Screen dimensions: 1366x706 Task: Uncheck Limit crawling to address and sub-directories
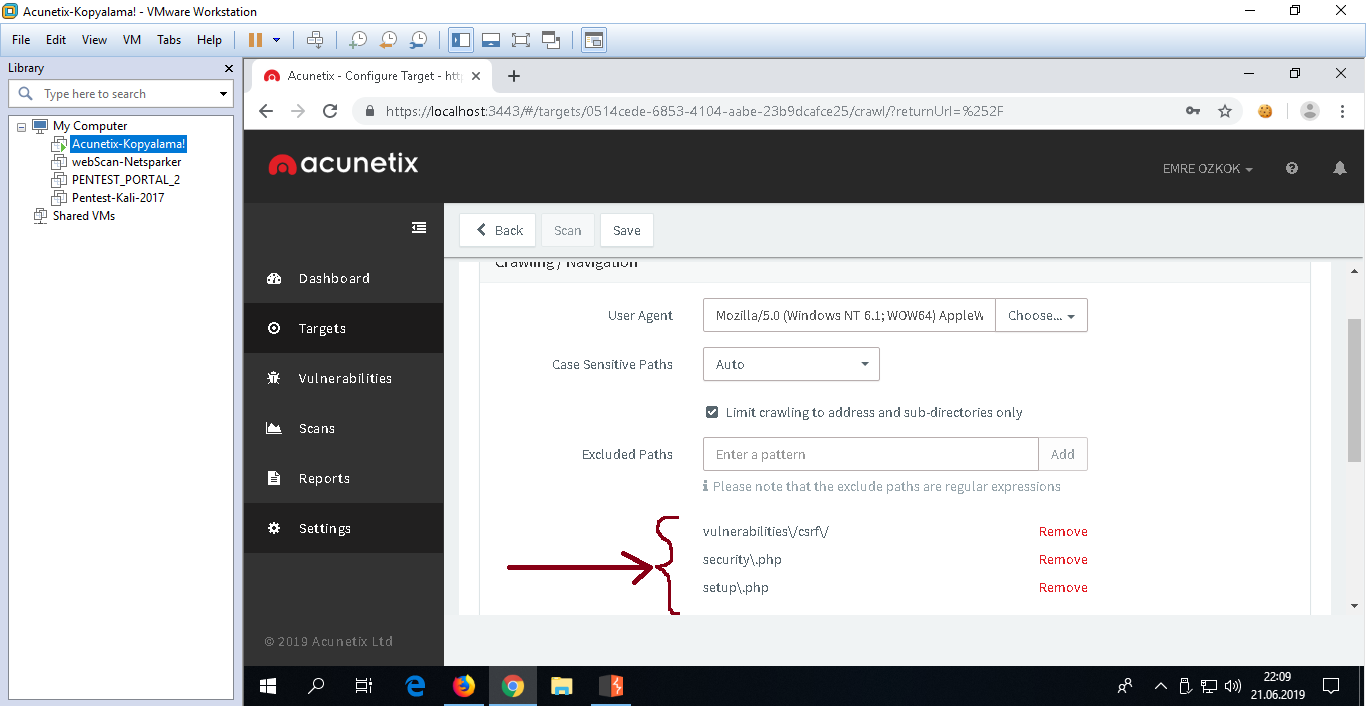712,412
